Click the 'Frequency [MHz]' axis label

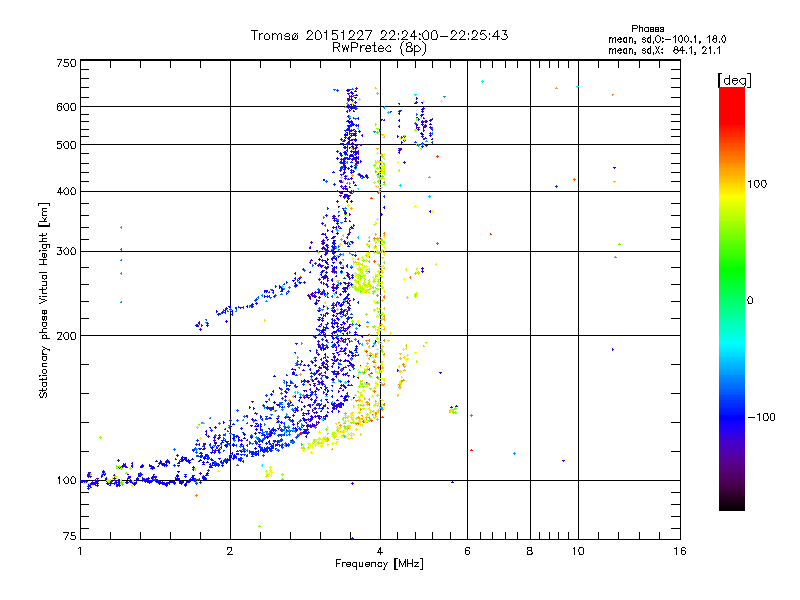click(379, 564)
